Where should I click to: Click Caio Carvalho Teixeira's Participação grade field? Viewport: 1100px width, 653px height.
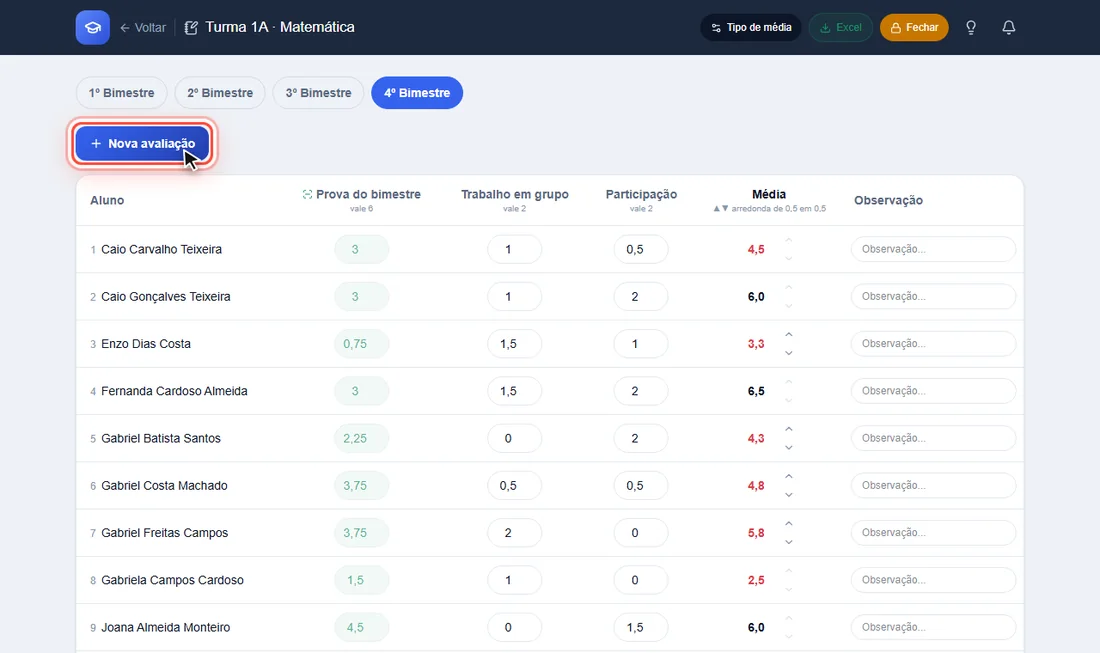(x=640, y=249)
